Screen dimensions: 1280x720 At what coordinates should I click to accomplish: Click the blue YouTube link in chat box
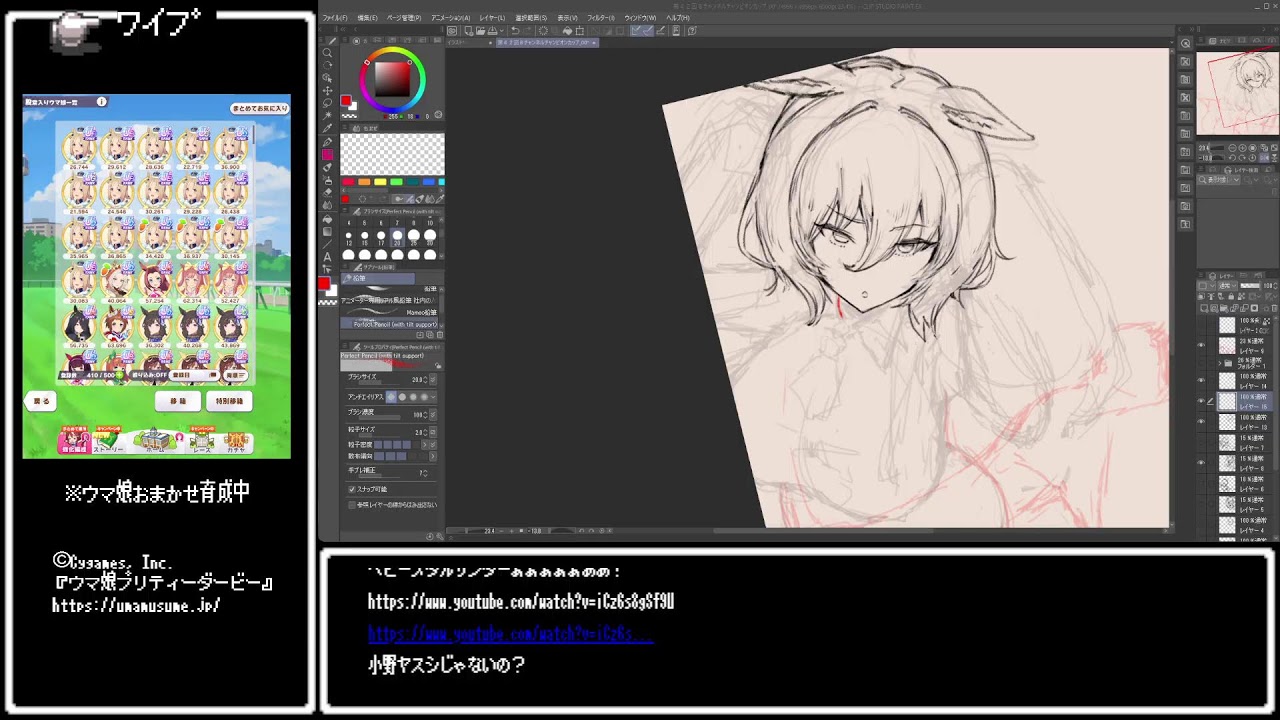510,634
